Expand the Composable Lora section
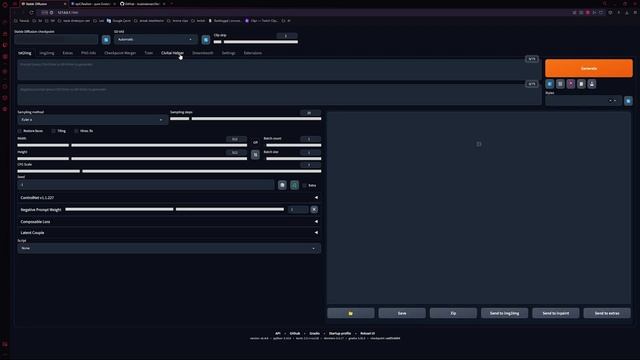The image size is (640, 360). tap(169, 222)
